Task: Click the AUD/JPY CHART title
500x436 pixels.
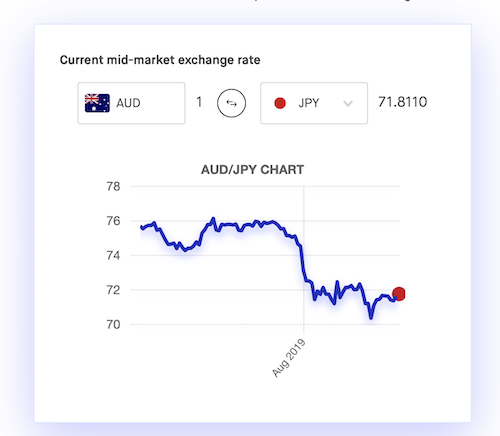Action: click(252, 170)
